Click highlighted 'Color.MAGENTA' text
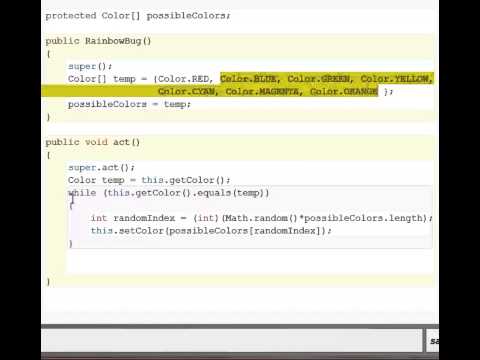The height and width of the screenshot is (360, 480). click(x=262, y=91)
